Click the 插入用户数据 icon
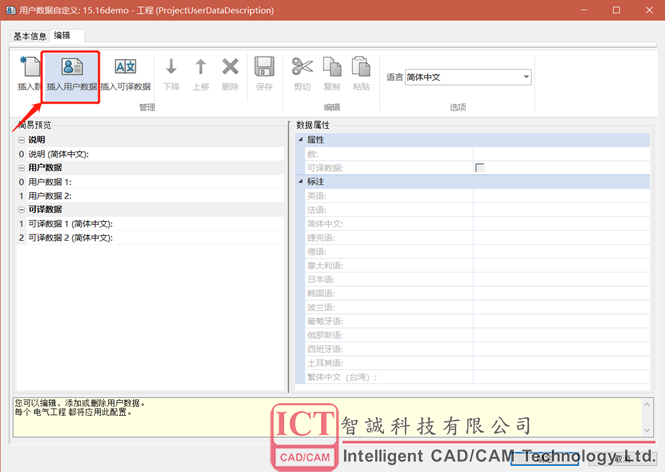 [x=71, y=68]
